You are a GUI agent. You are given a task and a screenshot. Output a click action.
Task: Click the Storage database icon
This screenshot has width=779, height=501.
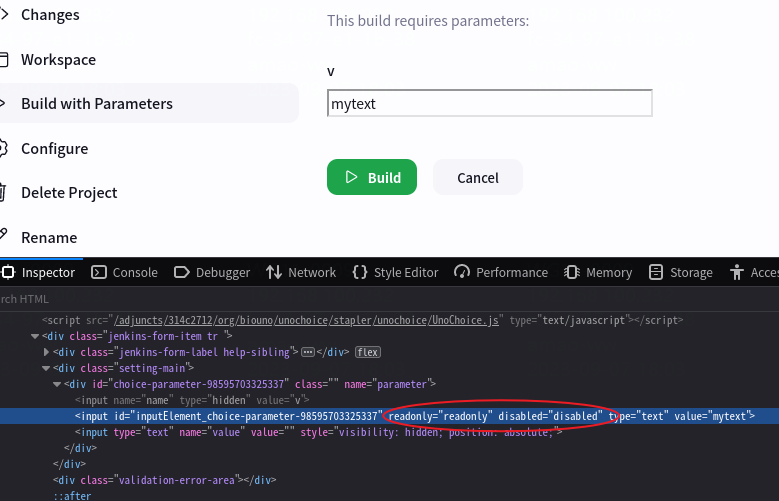(x=656, y=272)
